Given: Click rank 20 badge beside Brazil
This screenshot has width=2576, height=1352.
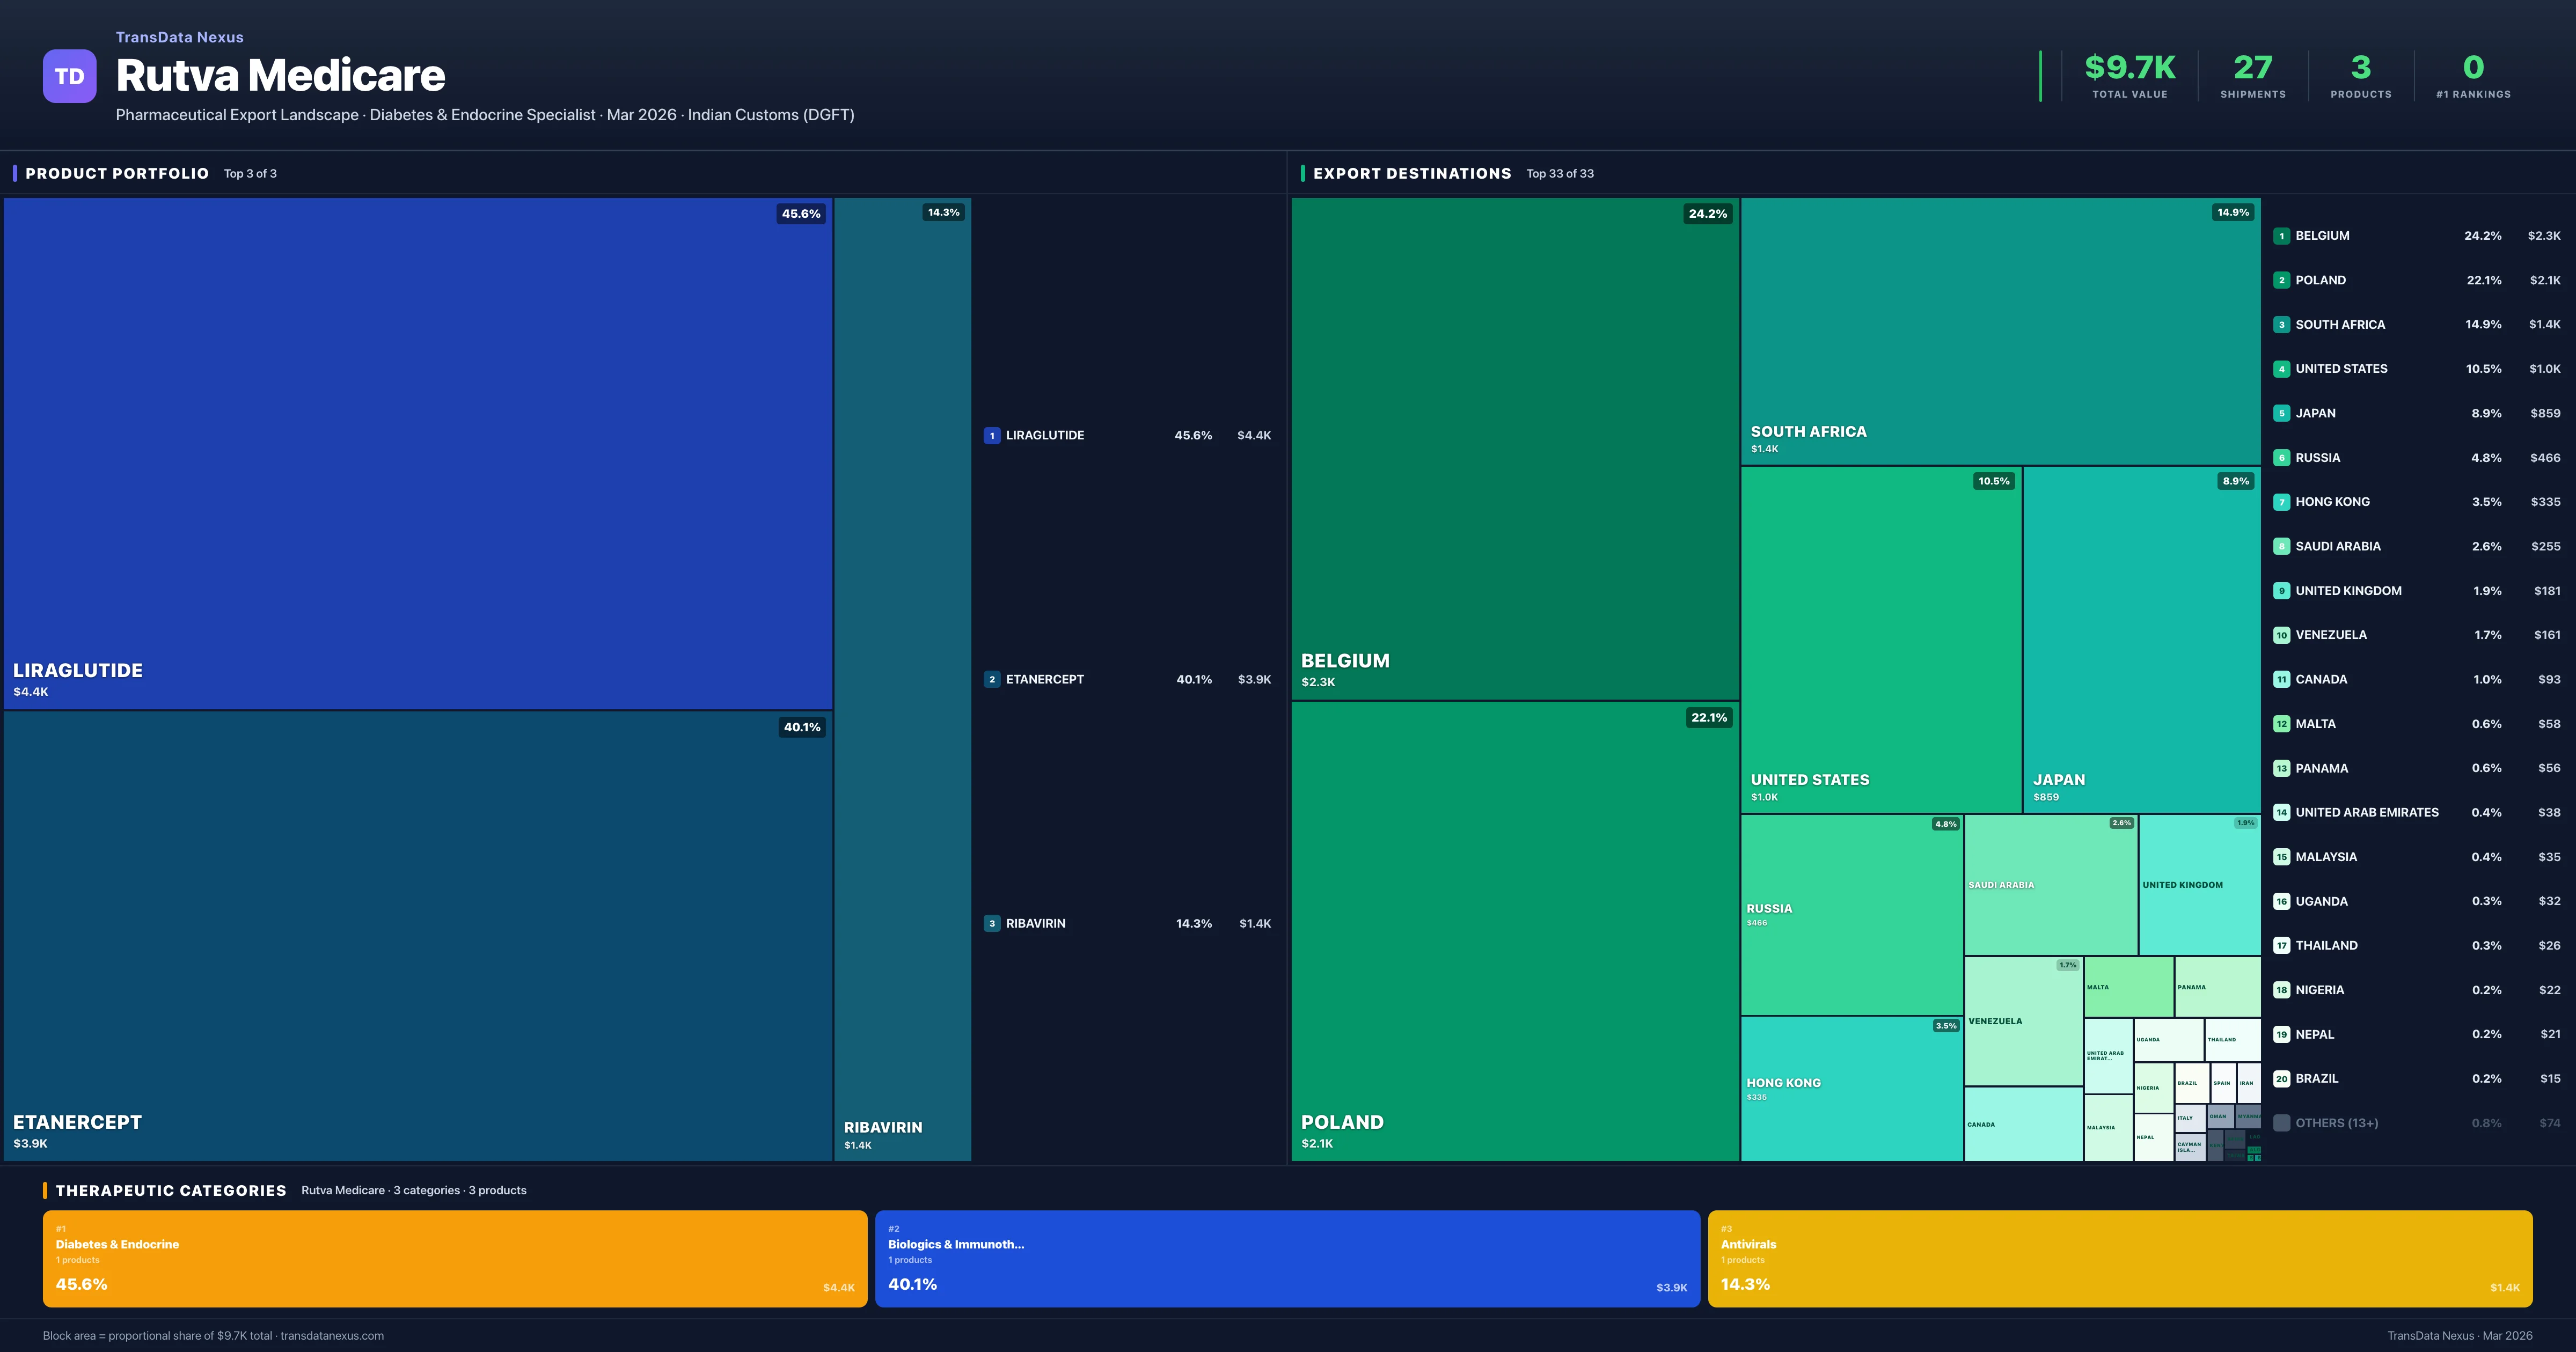Looking at the screenshot, I should (x=2281, y=1079).
